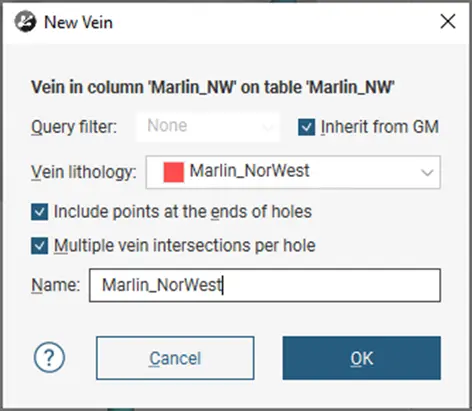472x411 pixels.
Task: Open the Query filter dropdown
Action: 208,127
